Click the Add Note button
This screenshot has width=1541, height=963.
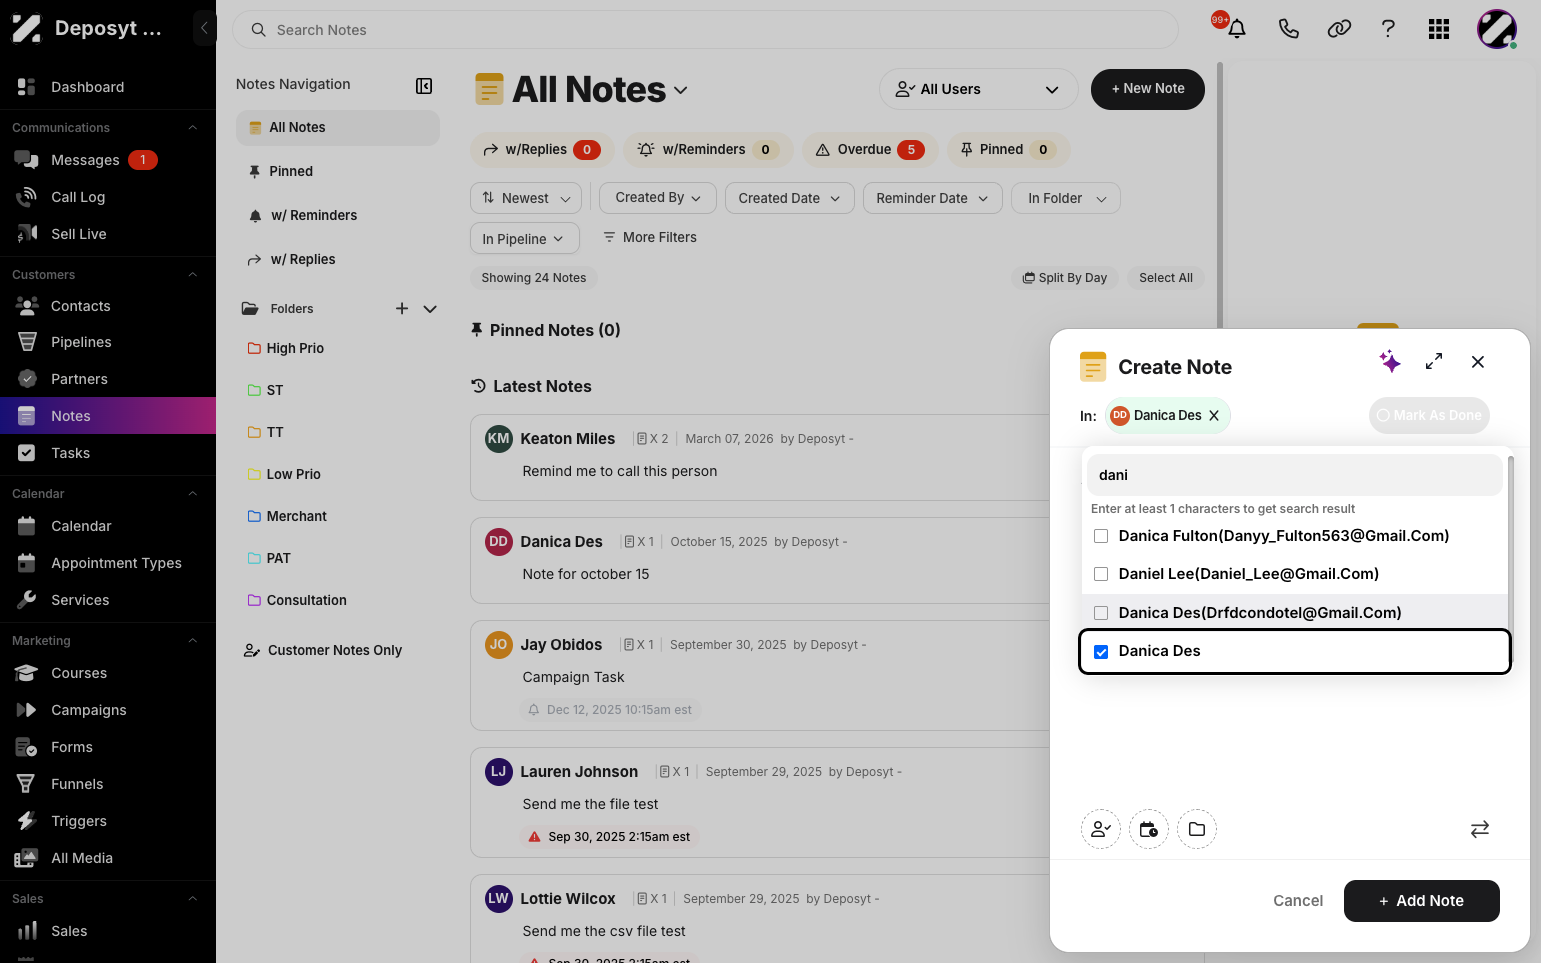[1422, 901]
